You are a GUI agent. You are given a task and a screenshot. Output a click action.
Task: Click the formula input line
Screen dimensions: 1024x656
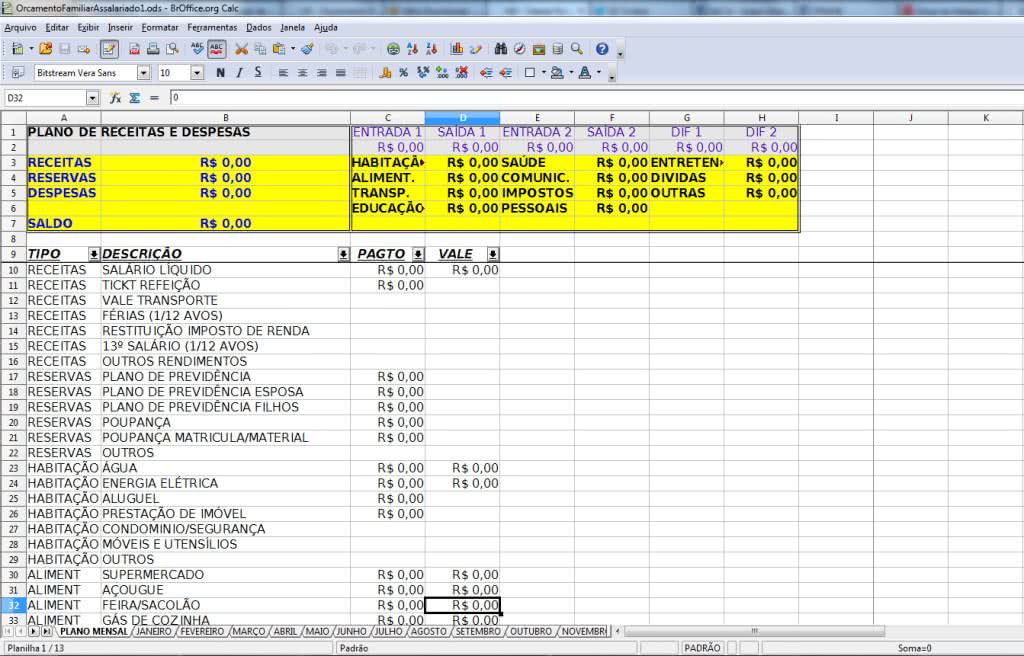[590, 98]
